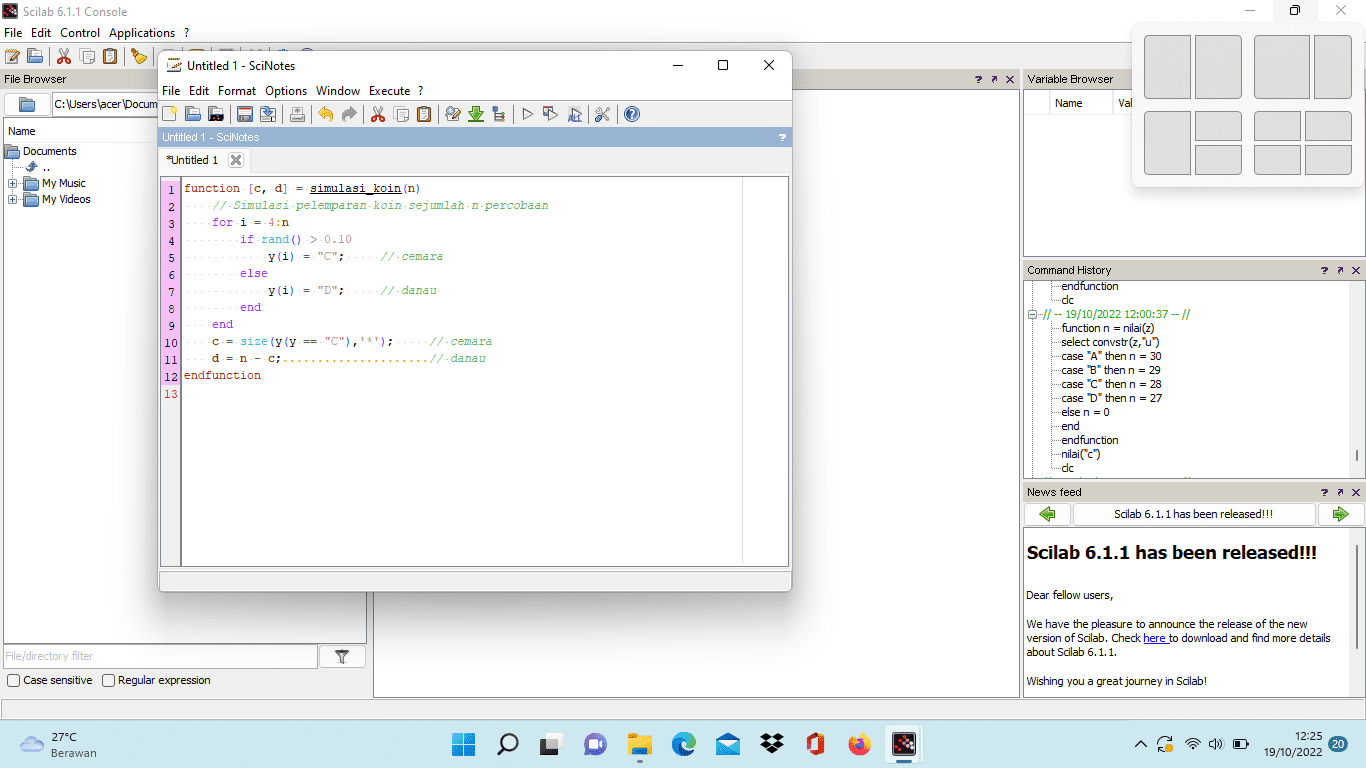This screenshot has width=1366, height=768.
Task: Click Open file icon in console toolbar
Action: tap(35, 56)
